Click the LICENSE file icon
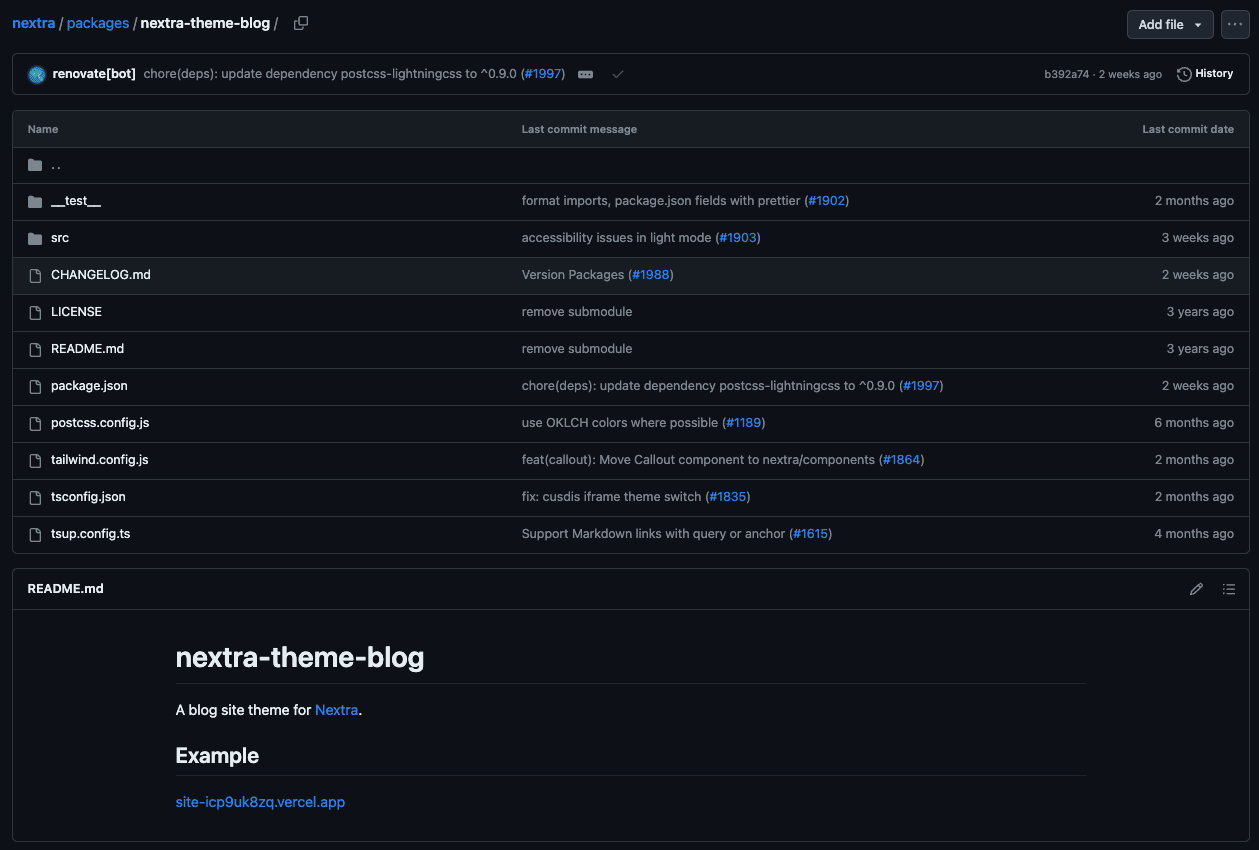Screen dimensions: 1259x850 (x=35, y=312)
